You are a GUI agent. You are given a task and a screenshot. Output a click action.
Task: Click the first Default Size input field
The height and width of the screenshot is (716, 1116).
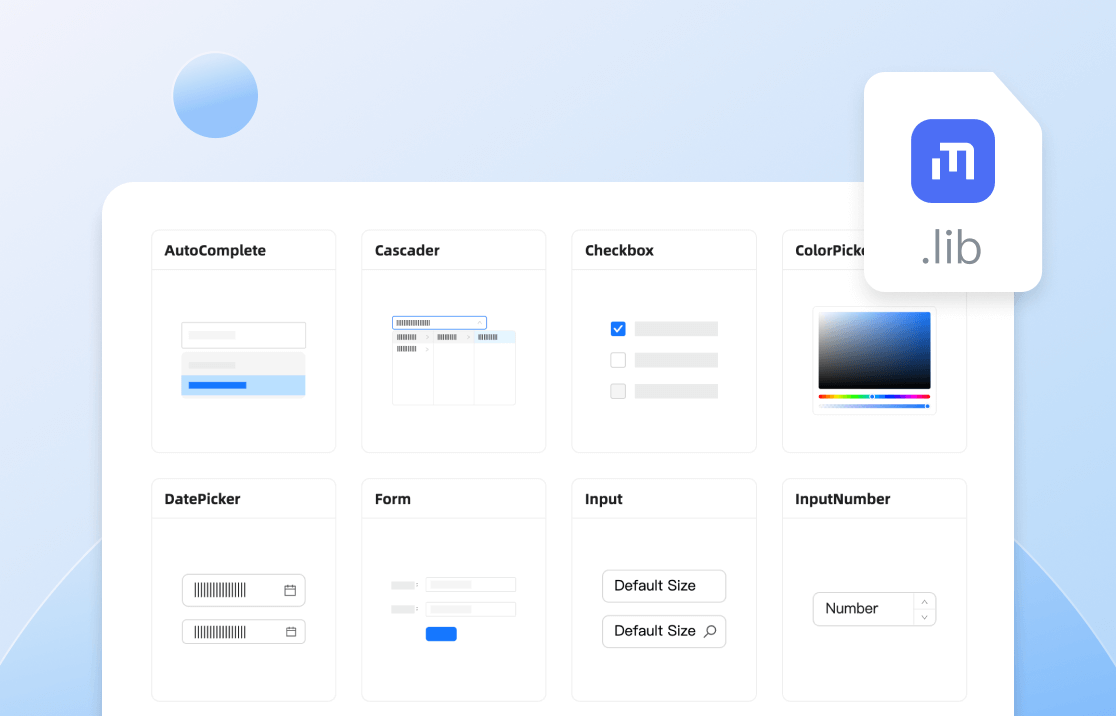pos(663,586)
